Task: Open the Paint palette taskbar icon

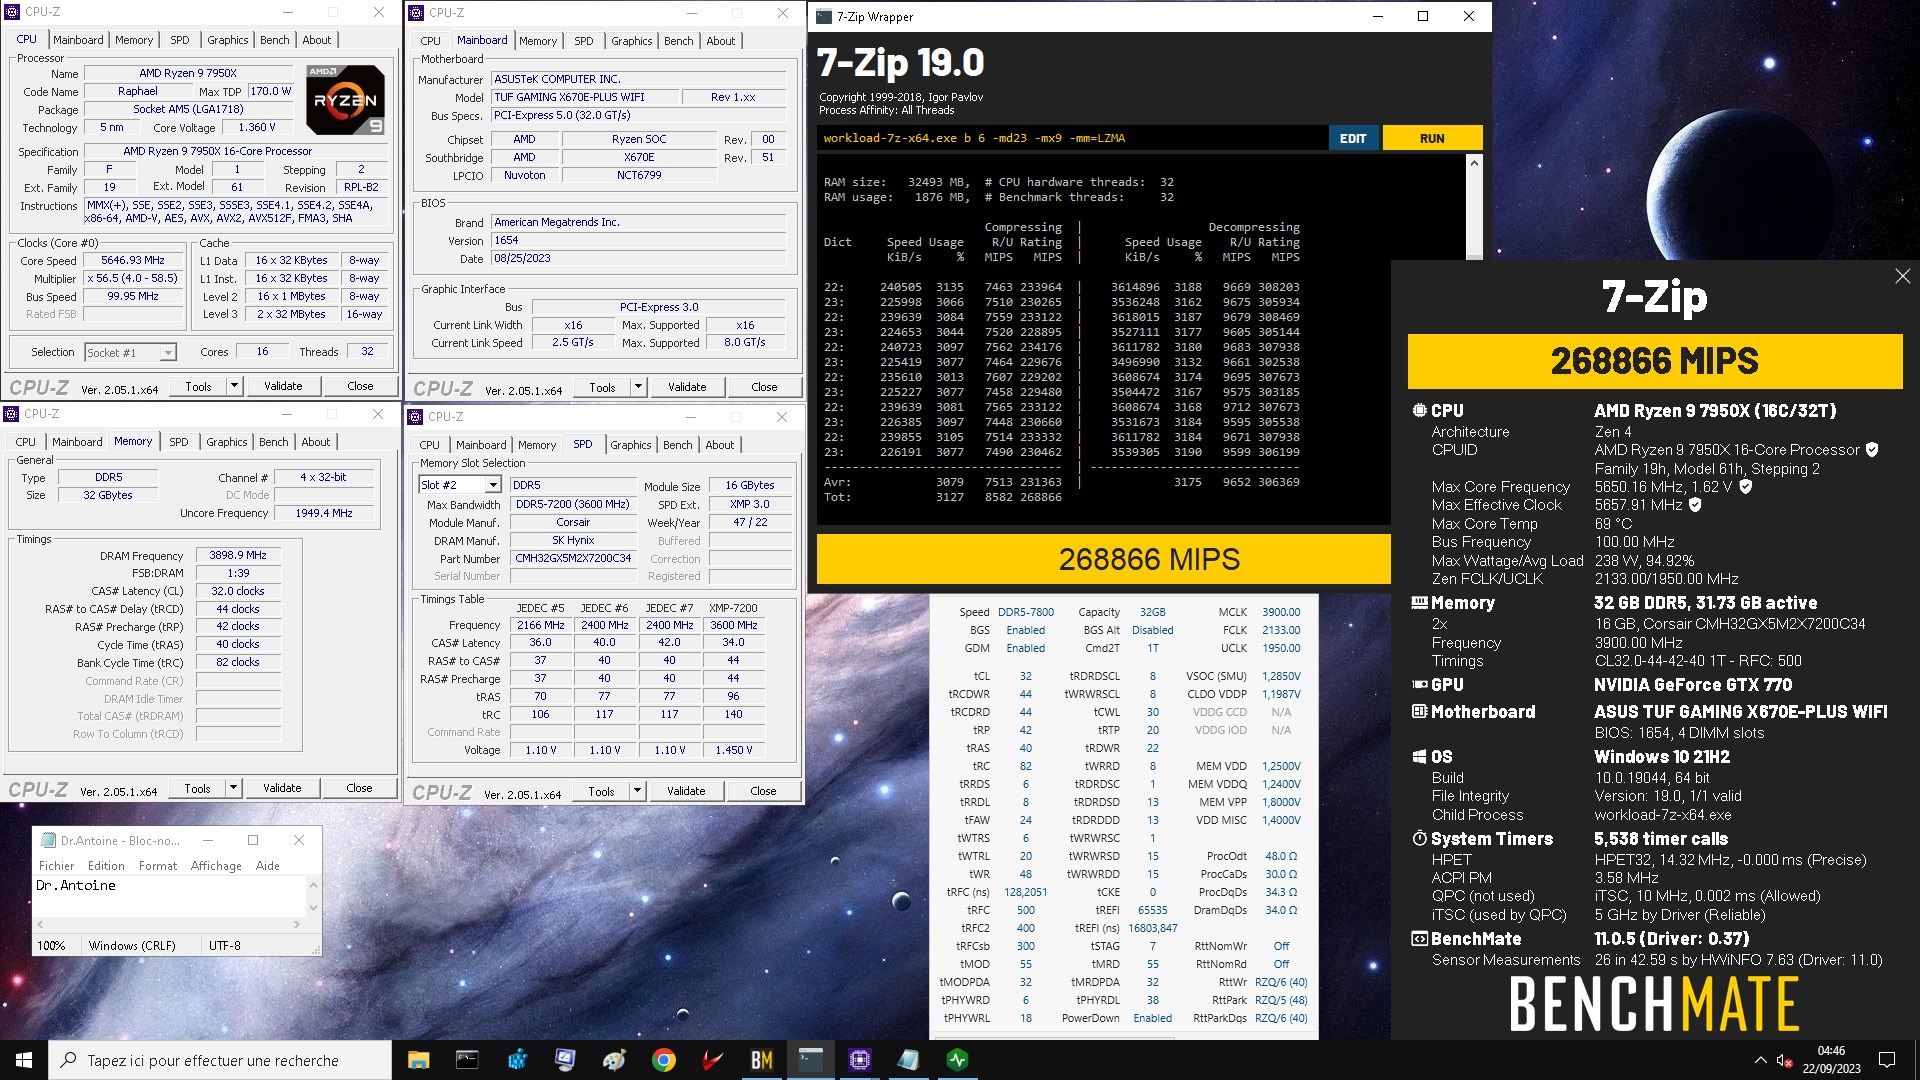Action: (615, 1060)
